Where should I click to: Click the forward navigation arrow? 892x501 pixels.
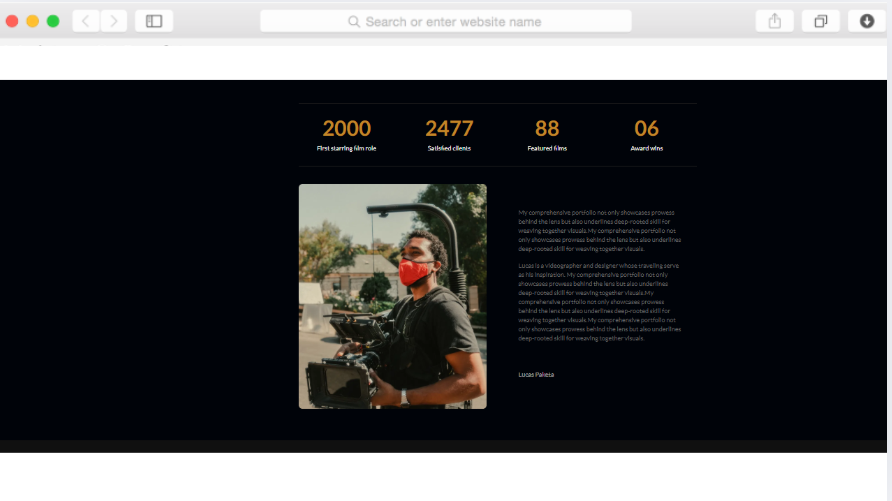[114, 21]
